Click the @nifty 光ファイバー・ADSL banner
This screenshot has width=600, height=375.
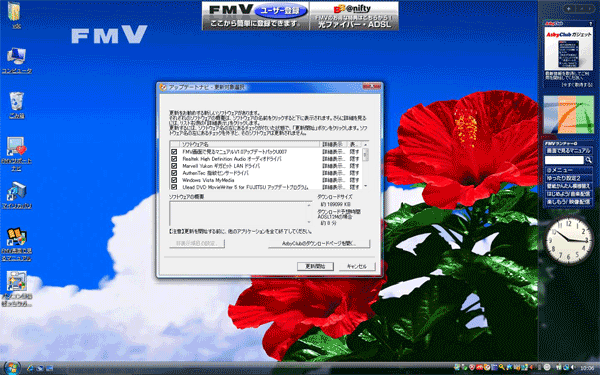(x=354, y=16)
